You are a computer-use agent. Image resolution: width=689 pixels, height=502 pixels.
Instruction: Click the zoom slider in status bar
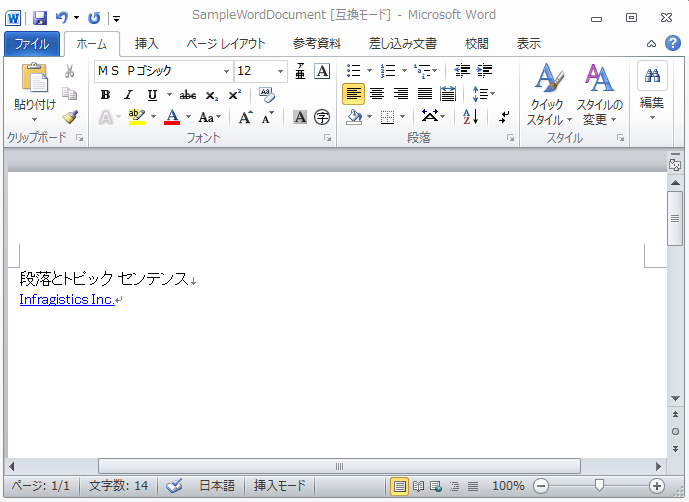pos(599,486)
